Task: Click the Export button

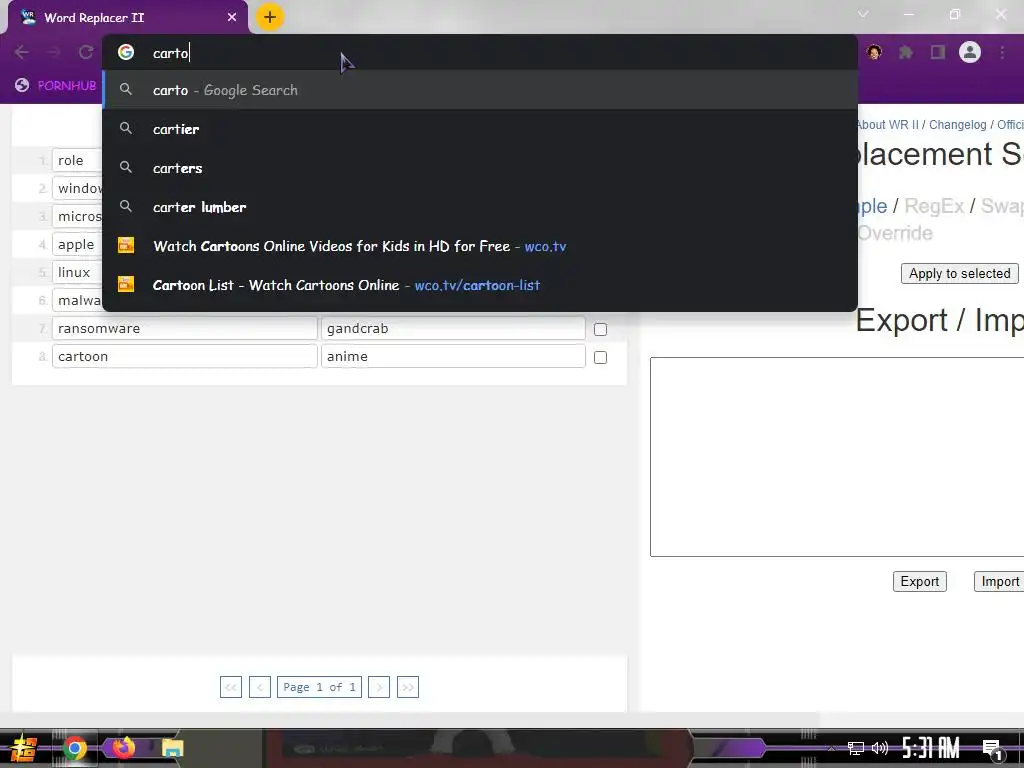Action: click(920, 582)
